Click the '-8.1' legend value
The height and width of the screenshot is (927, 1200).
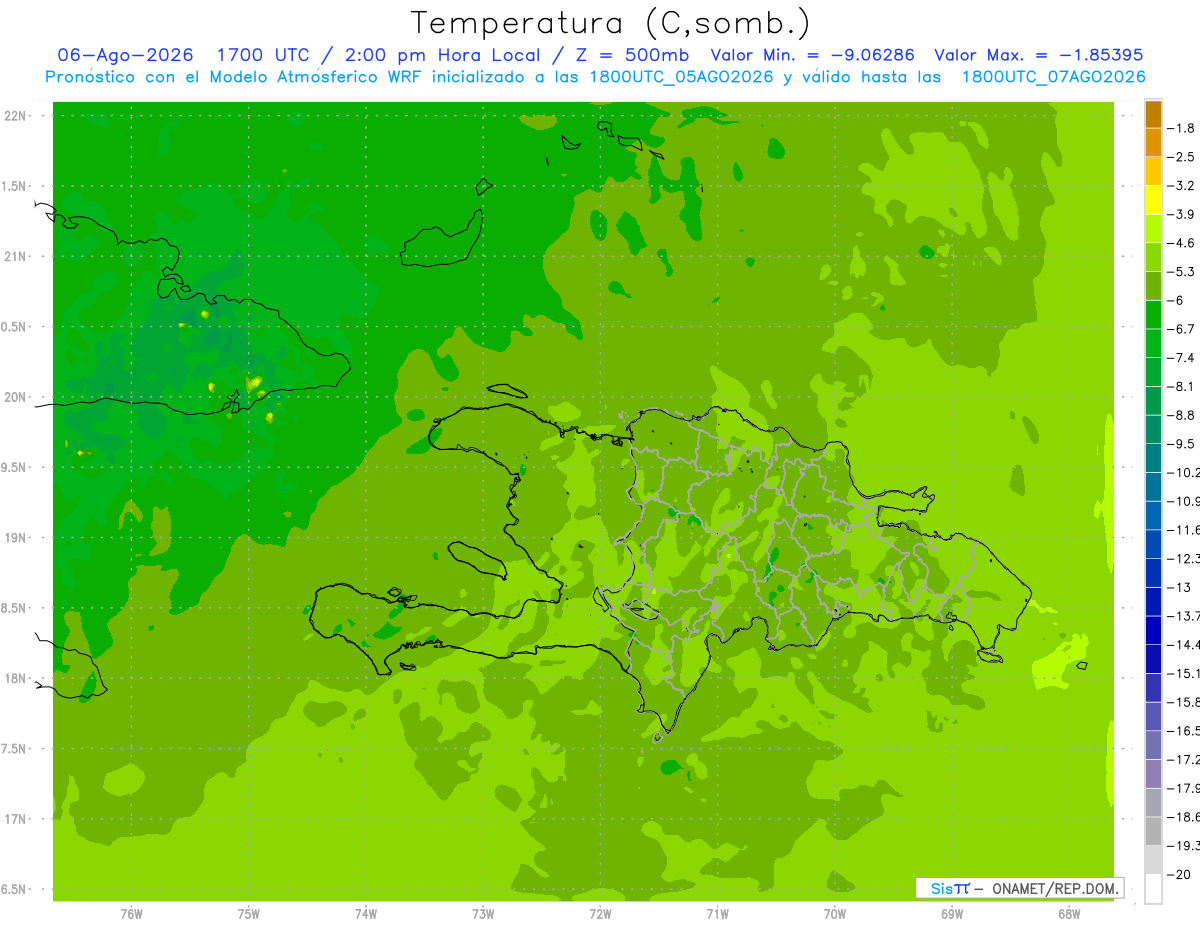click(1183, 386)
